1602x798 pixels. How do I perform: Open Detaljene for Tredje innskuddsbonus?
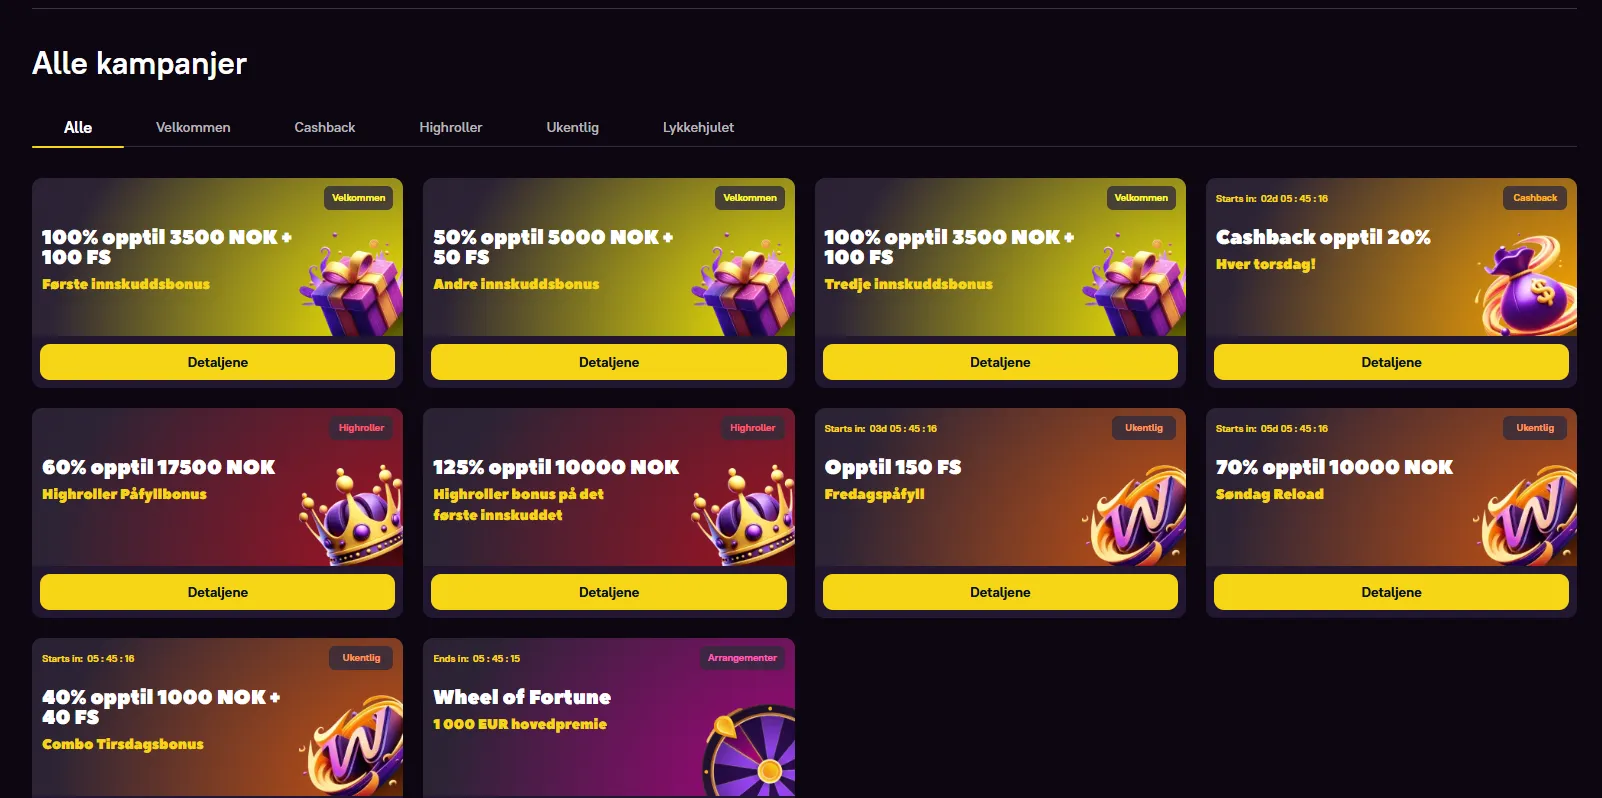(x=1000, y=362)
